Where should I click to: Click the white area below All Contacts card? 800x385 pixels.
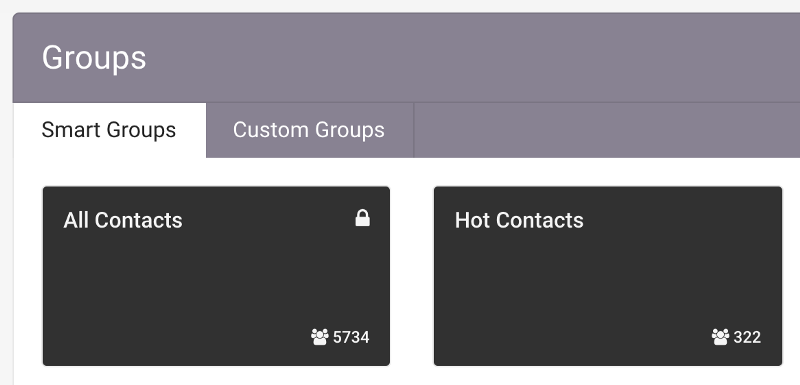216,376
